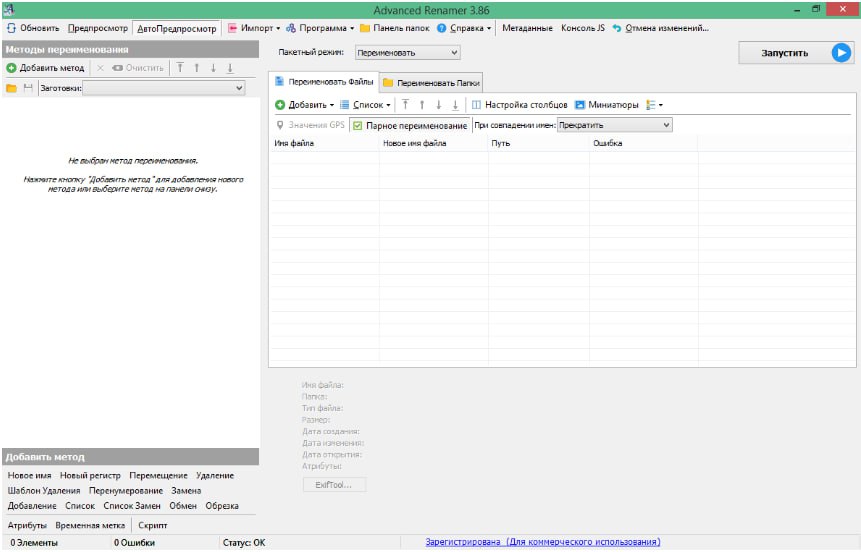861x552 pixels.
Task: Open the presets folder icon in methods panel
Action: coord(12,88)
